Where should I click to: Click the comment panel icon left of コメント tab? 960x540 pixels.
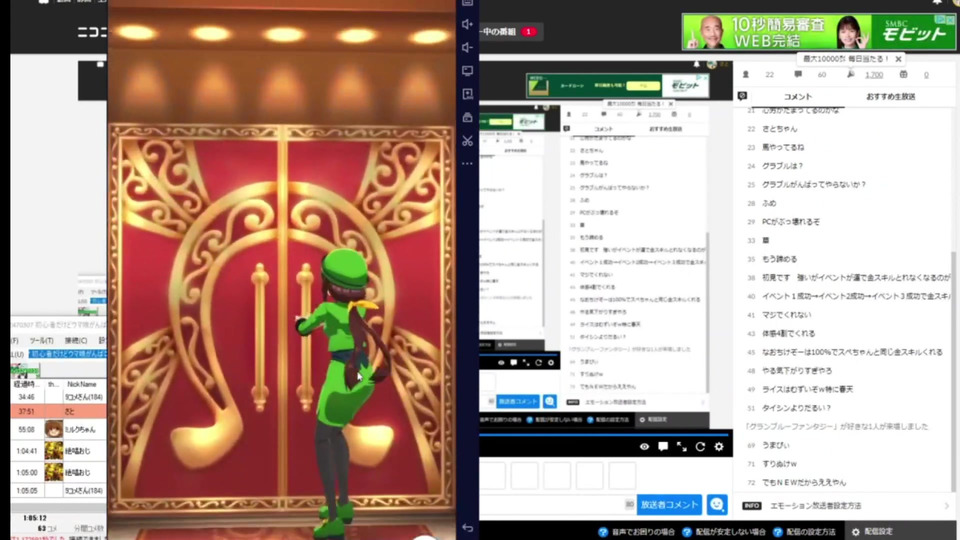pos(742,96)
